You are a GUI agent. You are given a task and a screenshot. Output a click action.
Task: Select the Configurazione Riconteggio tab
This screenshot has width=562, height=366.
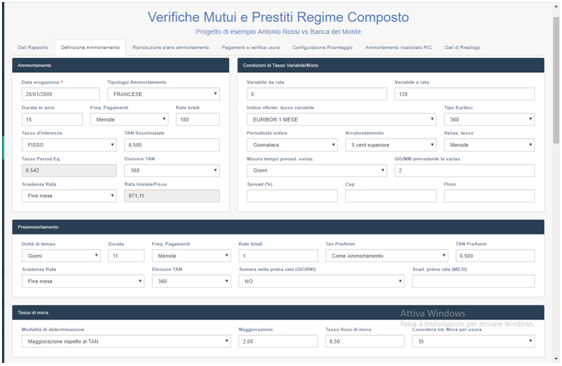coord(322,47)
